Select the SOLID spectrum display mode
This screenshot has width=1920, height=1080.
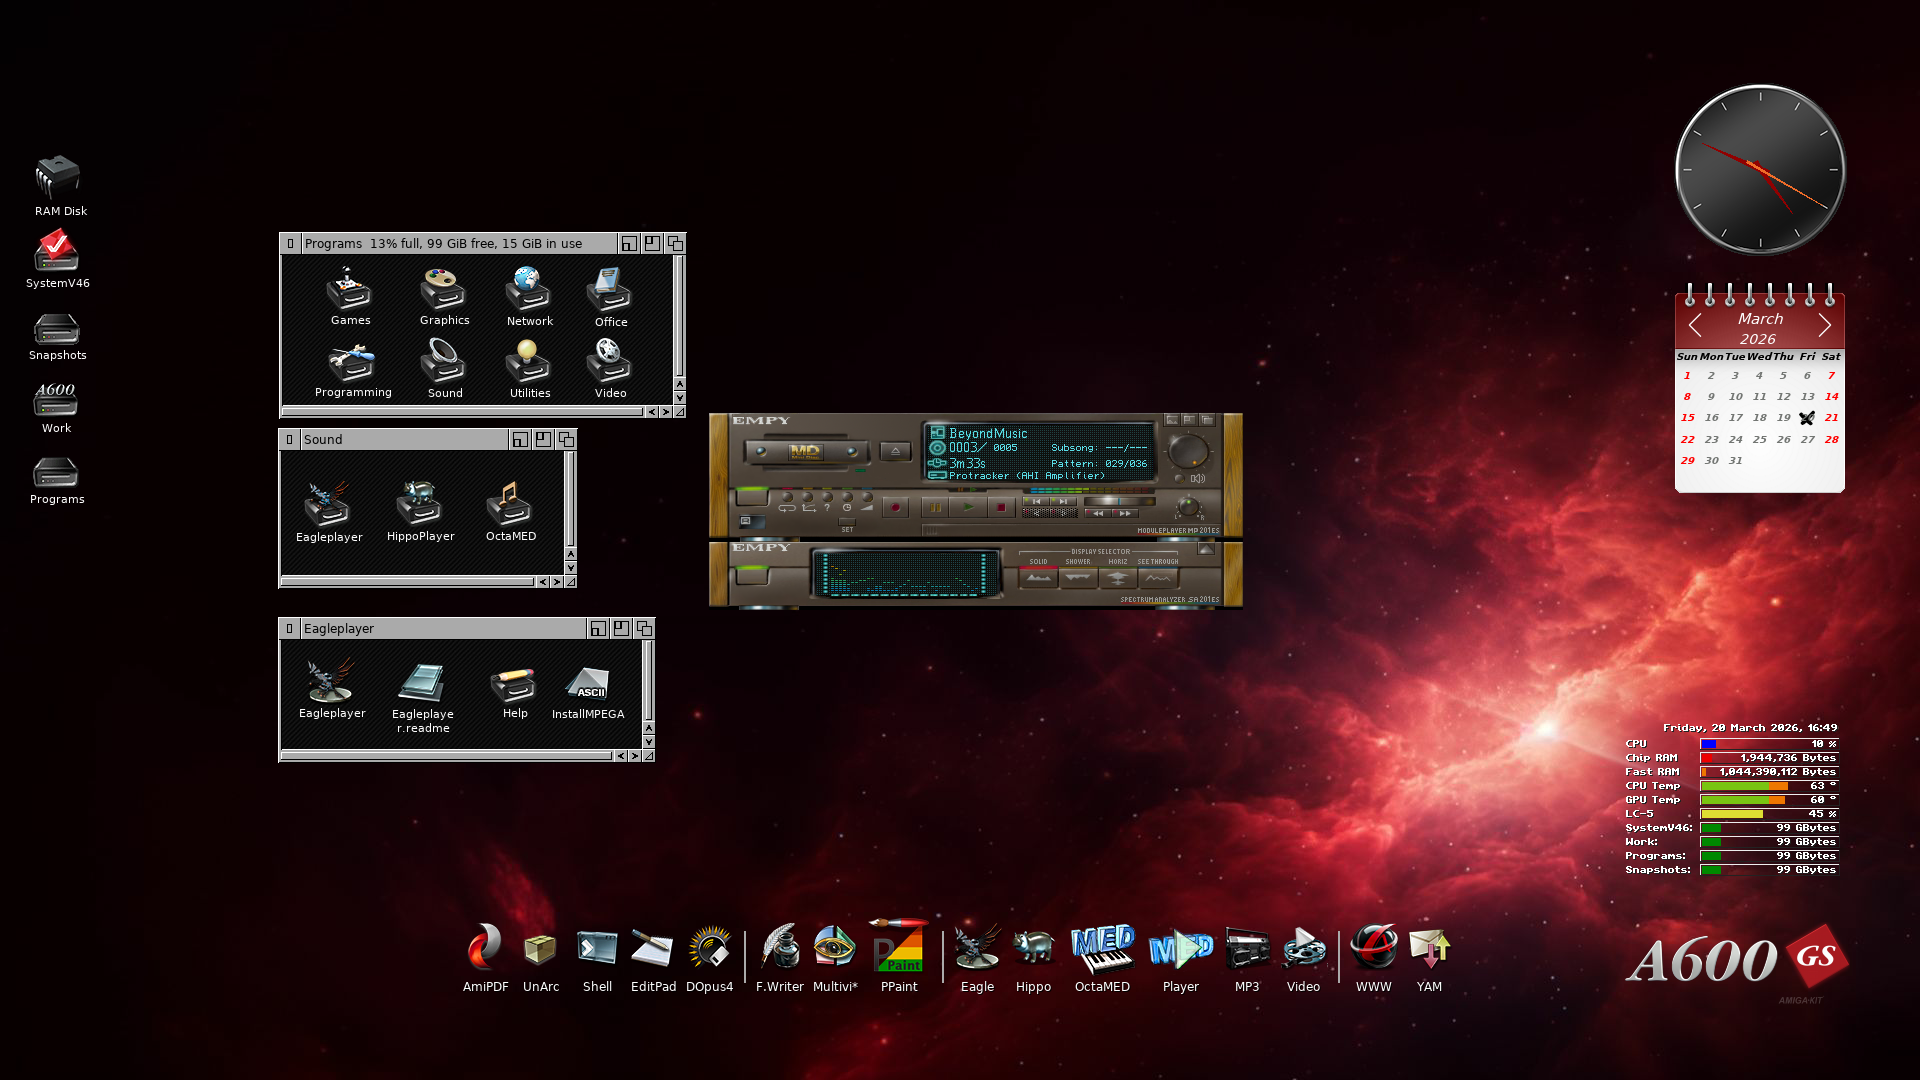[1038, 577]
